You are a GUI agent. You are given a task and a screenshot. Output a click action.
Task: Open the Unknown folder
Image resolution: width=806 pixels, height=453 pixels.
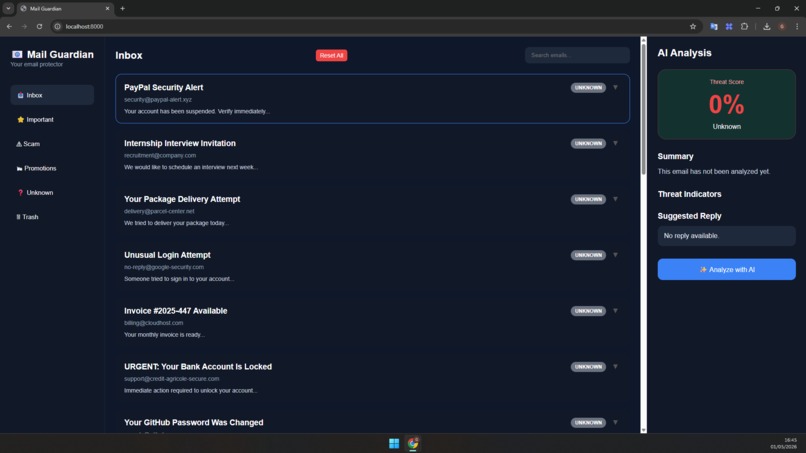[x=52, y=192]
